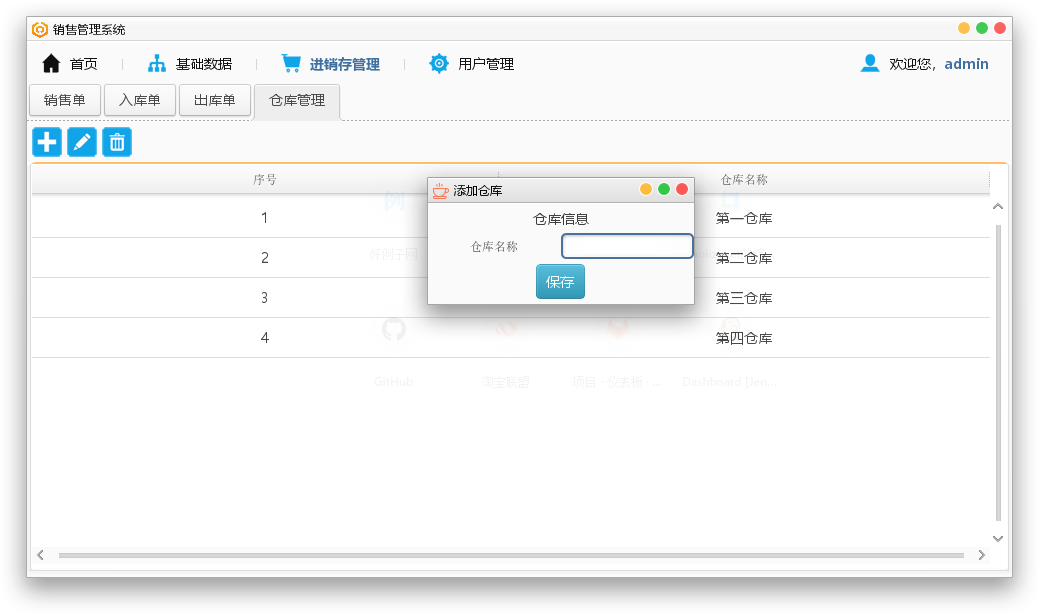1039x614 pixels.
Task: Click serial number 3 cell
Action: (264, 298)
